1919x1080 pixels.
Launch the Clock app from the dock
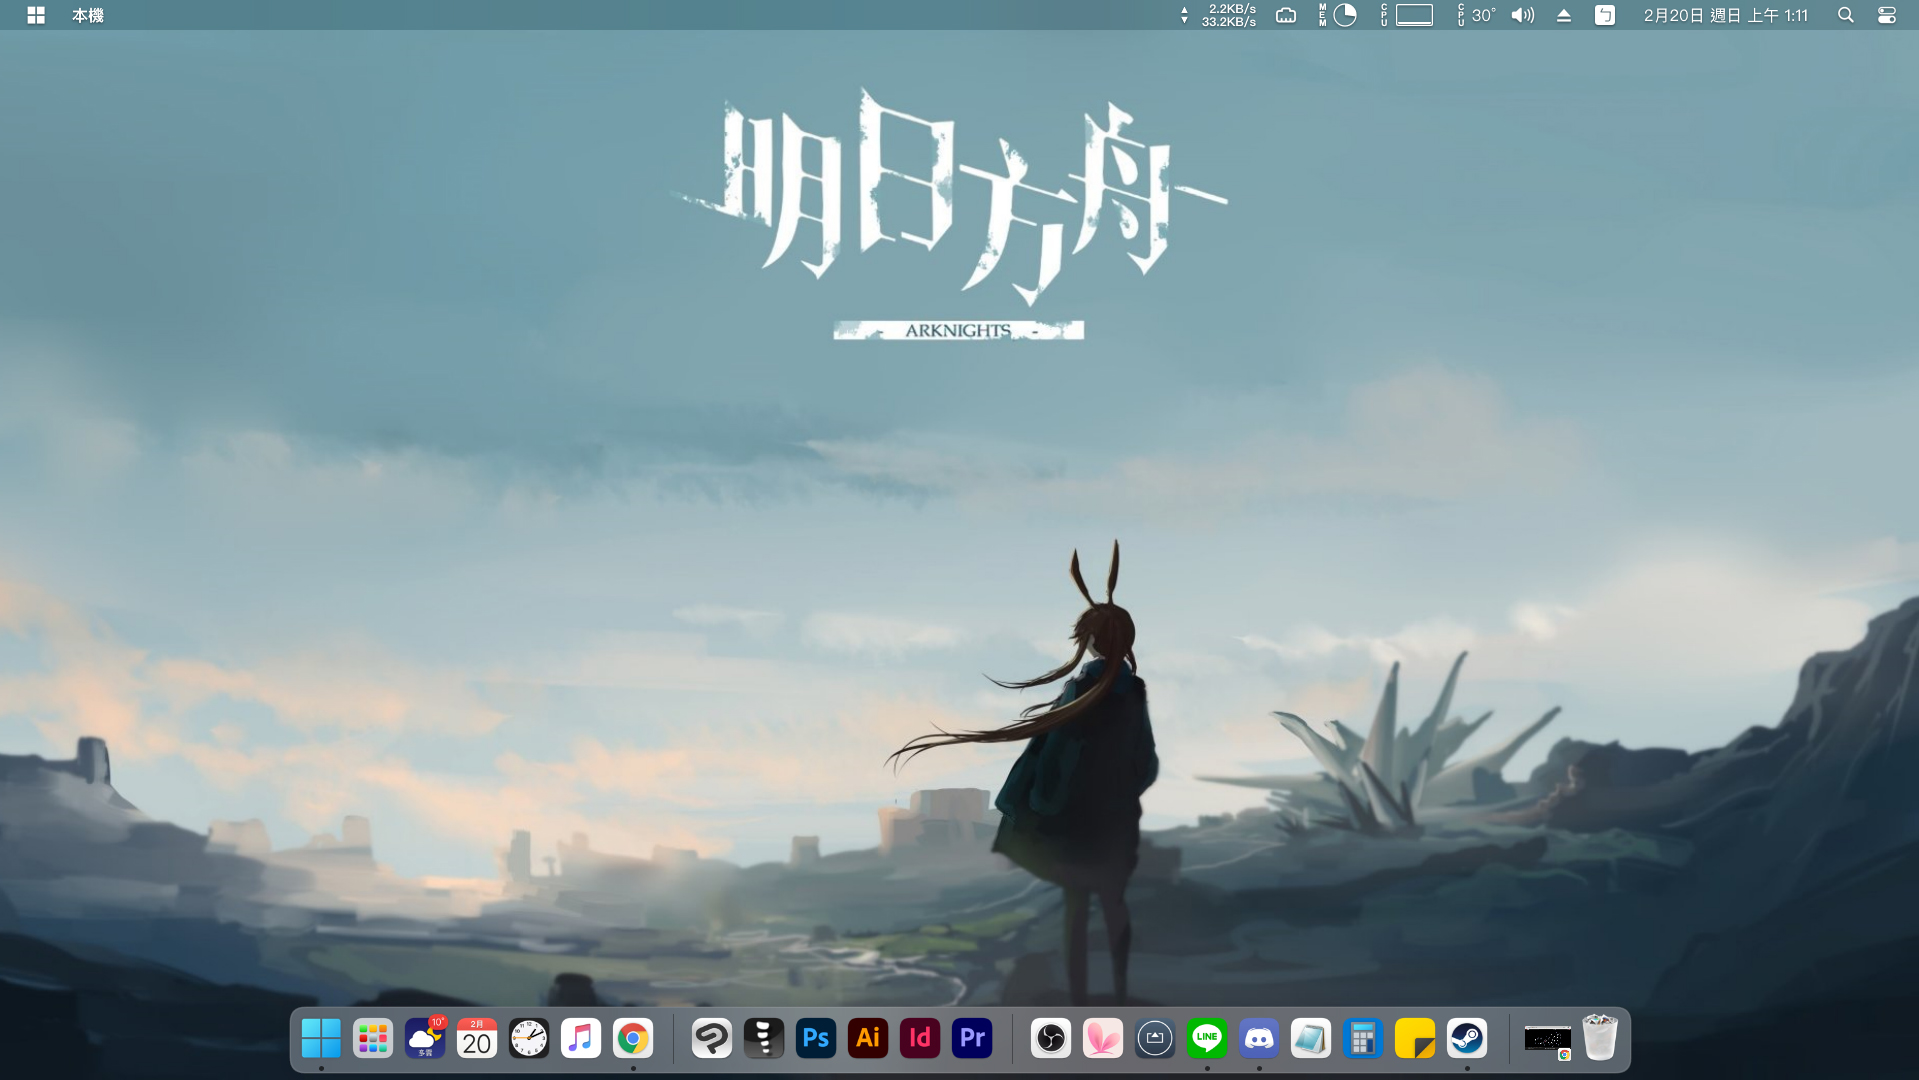tap(529, 1039)
